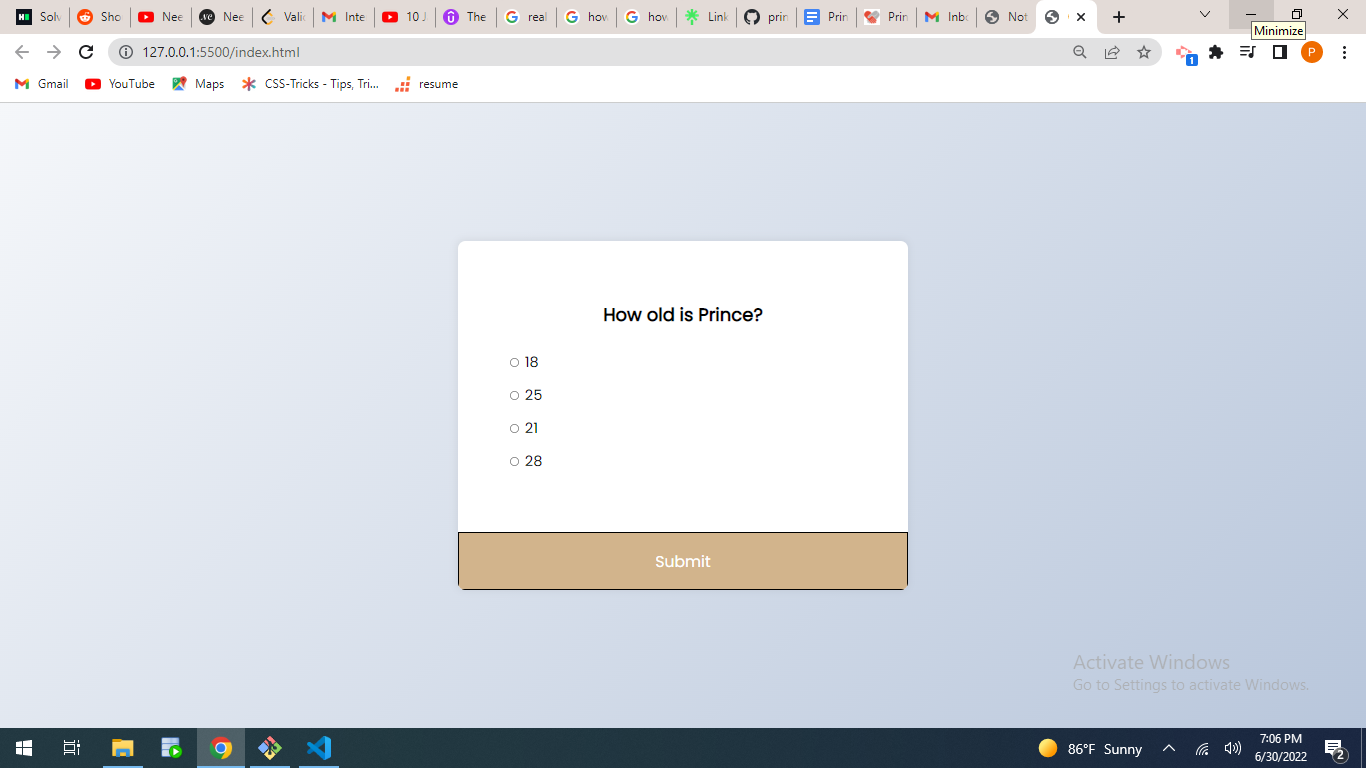Reload the current page
The image size is (1366, 768).
click(86, 52)
